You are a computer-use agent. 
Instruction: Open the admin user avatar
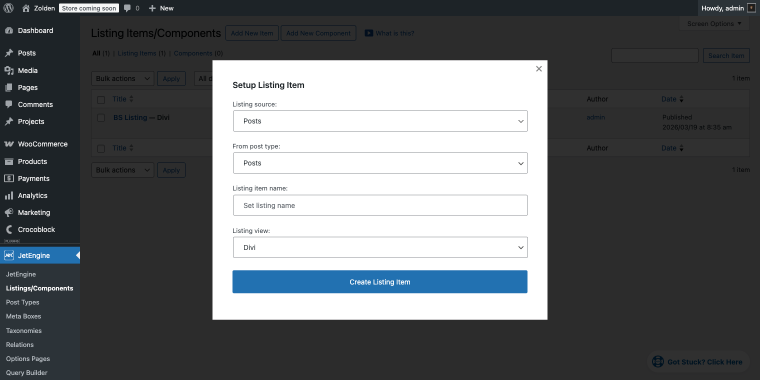pos(751,8)
